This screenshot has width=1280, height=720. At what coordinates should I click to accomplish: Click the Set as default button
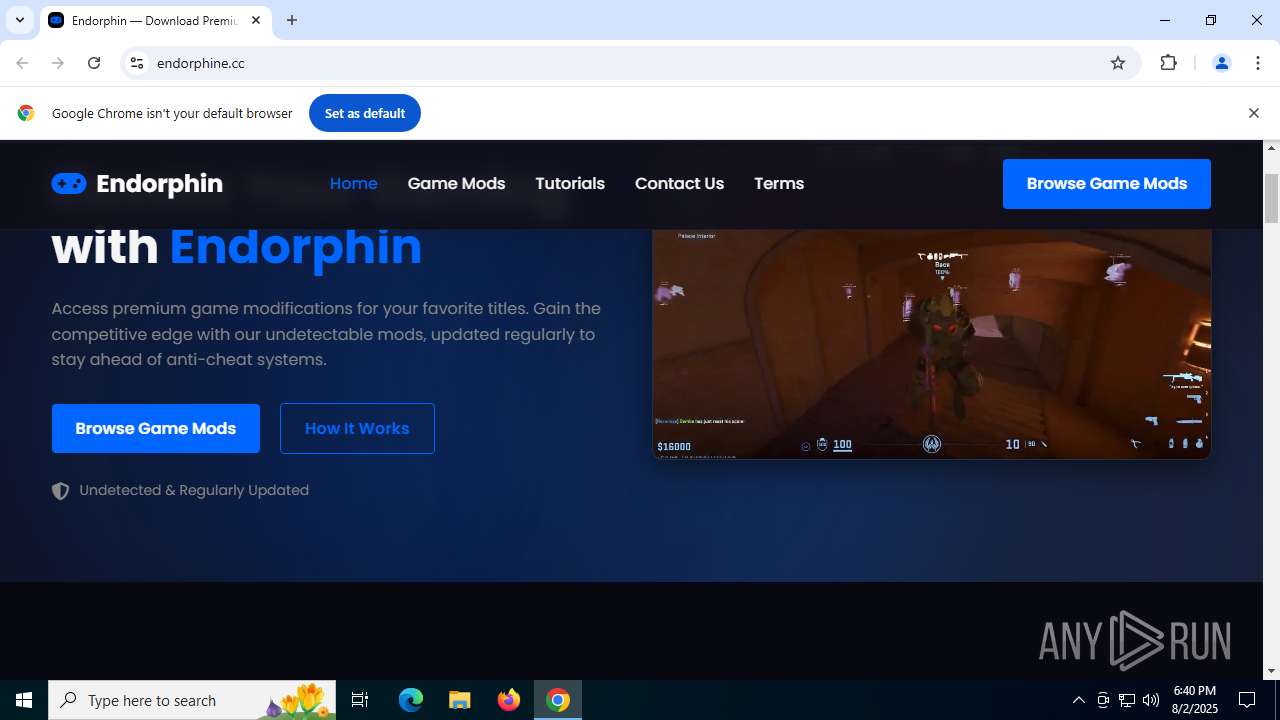pos(365,113)
